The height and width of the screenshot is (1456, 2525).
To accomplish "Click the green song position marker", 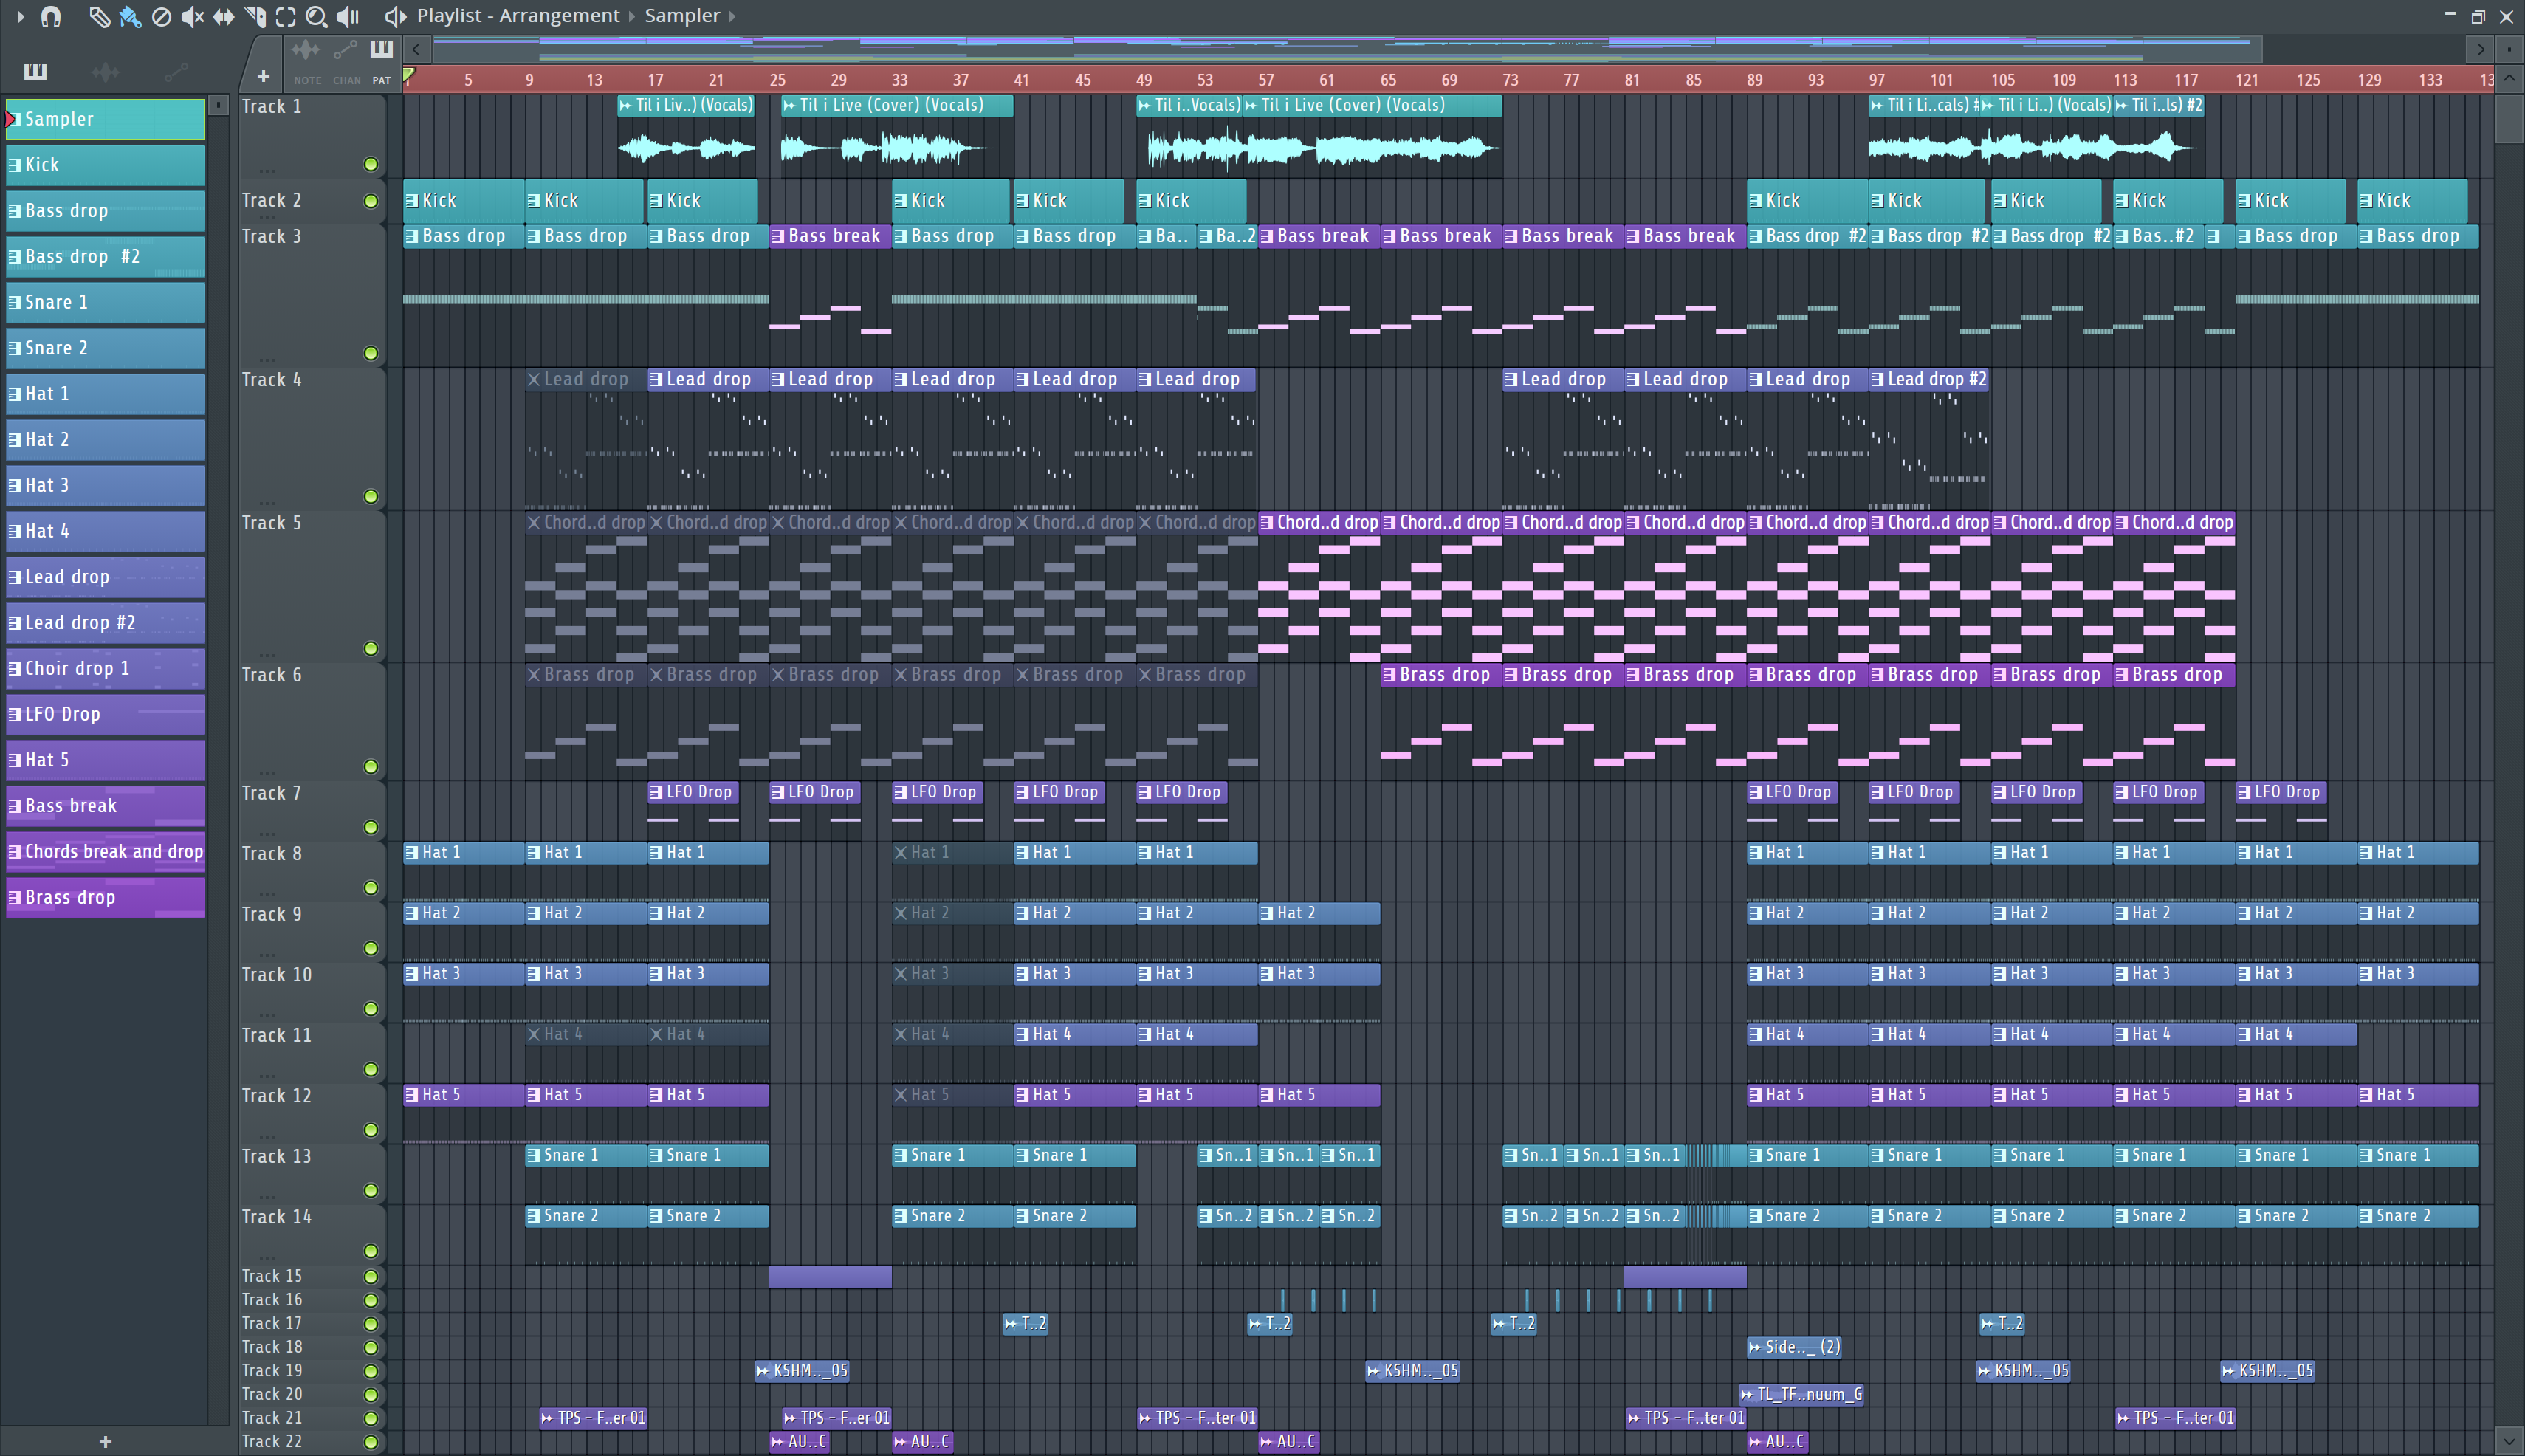I will point(408,75).
